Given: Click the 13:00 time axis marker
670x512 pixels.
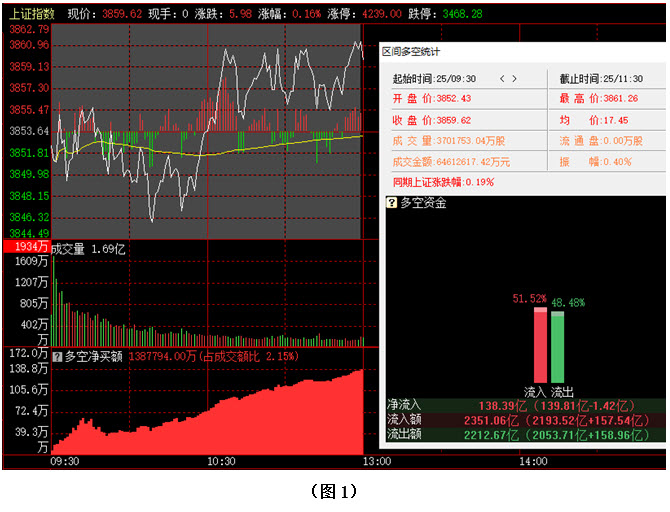Looking at the screenshot, I should tap(377, 461).
